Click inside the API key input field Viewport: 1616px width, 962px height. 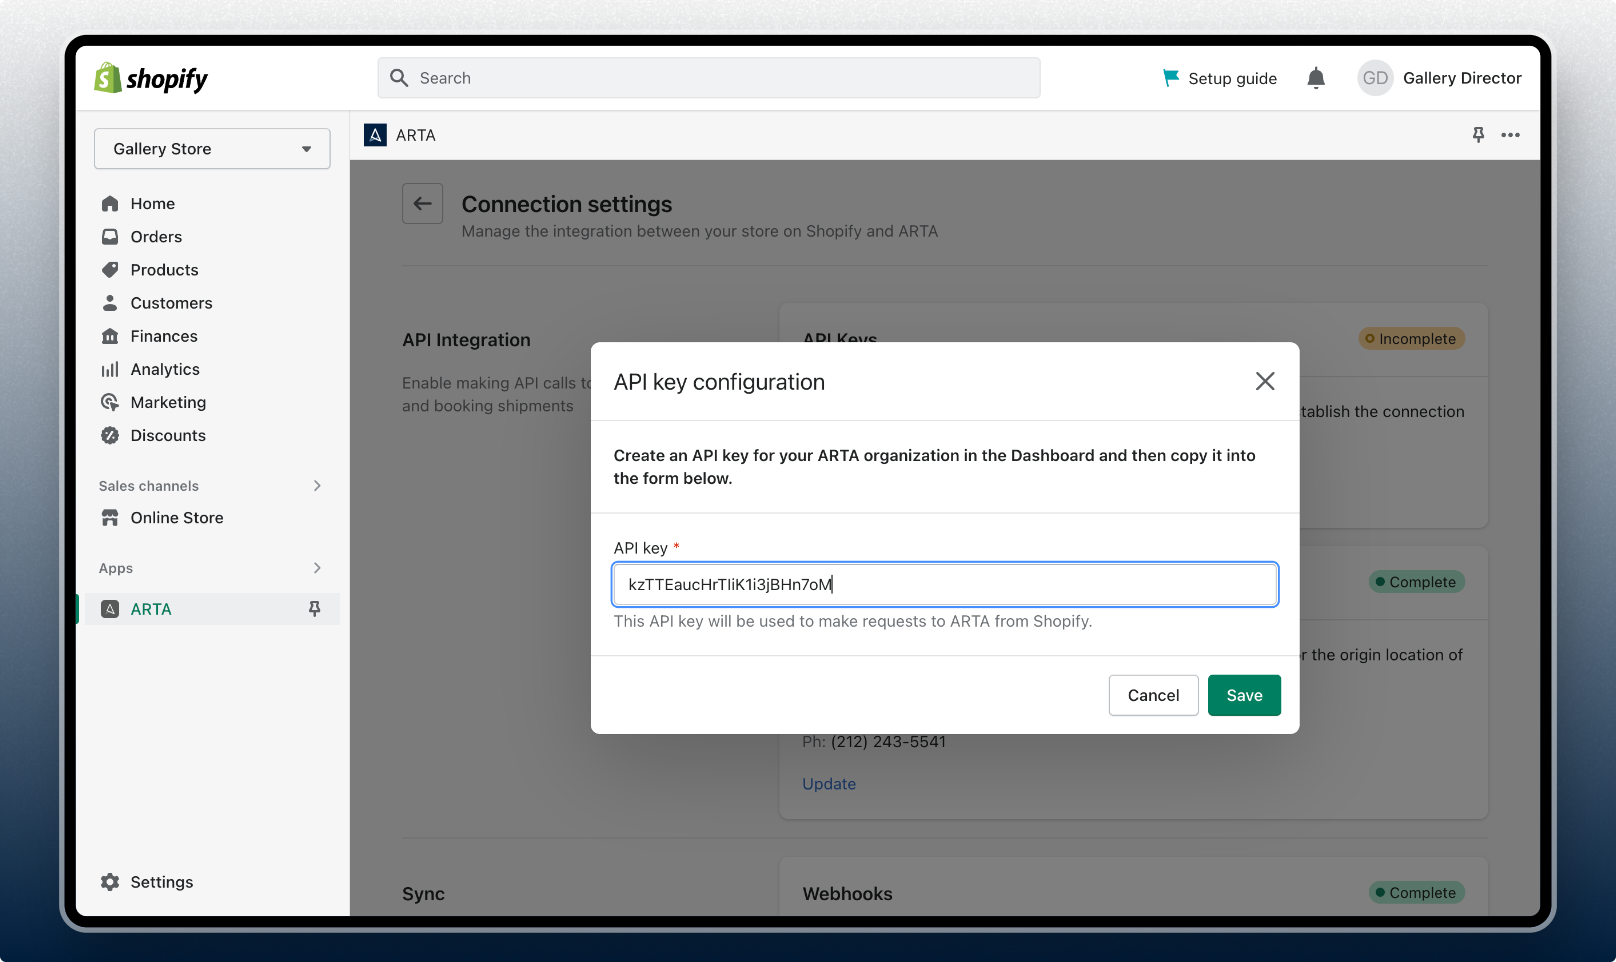coord(944,584)
